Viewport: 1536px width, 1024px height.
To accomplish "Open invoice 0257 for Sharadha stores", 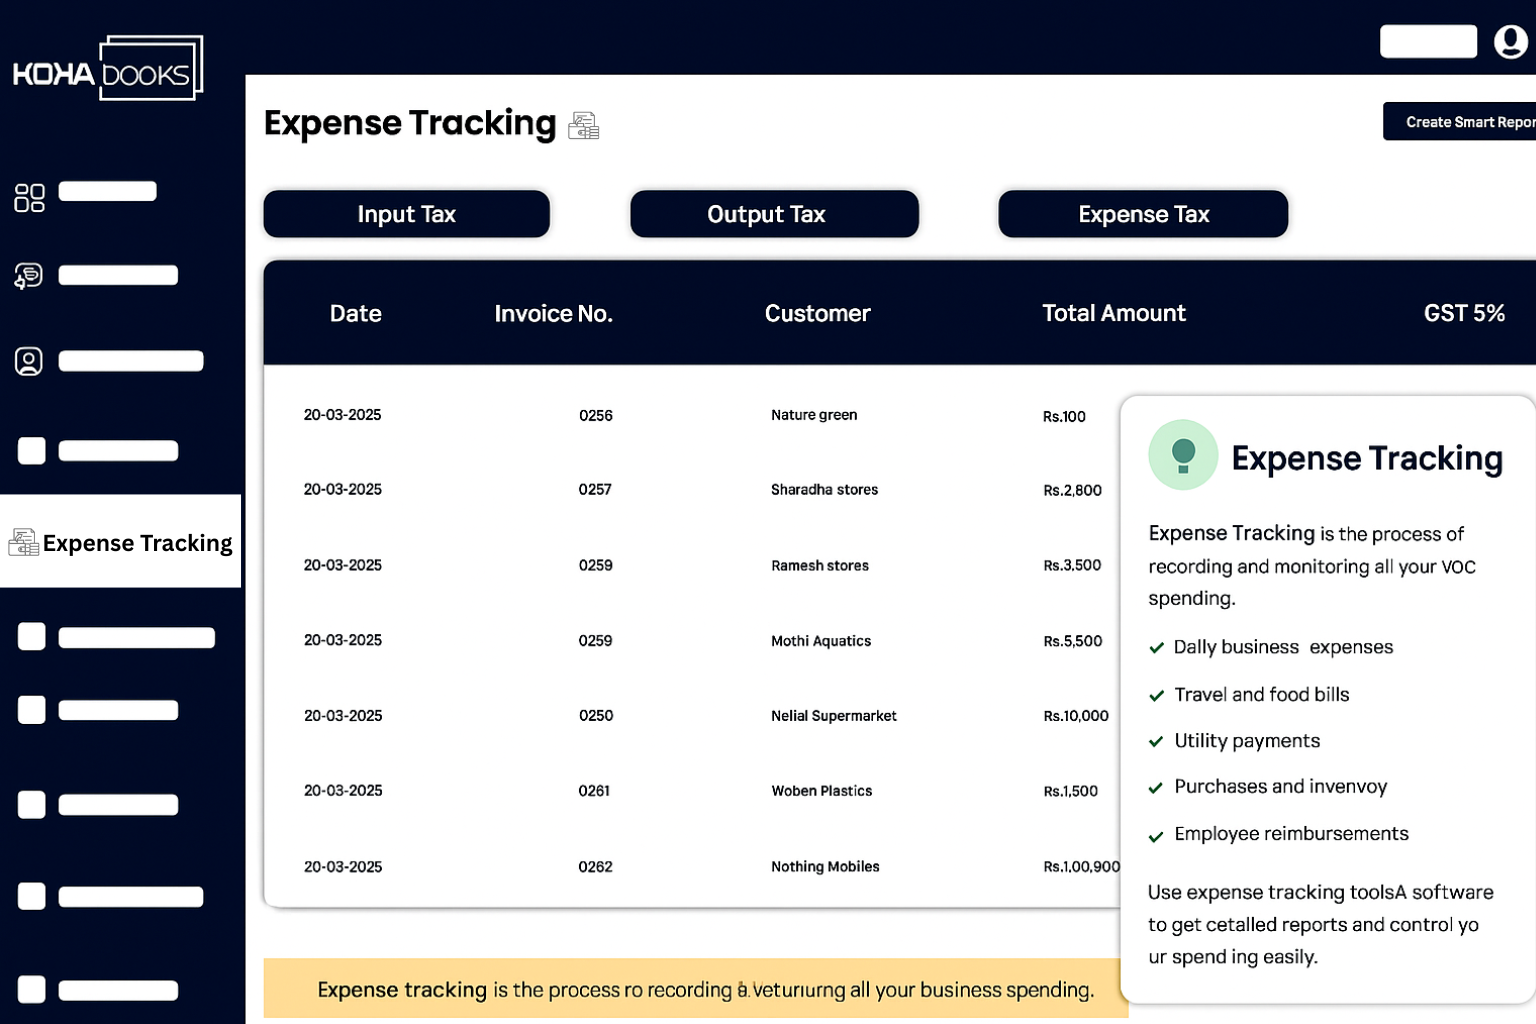I will pos(595,490).
